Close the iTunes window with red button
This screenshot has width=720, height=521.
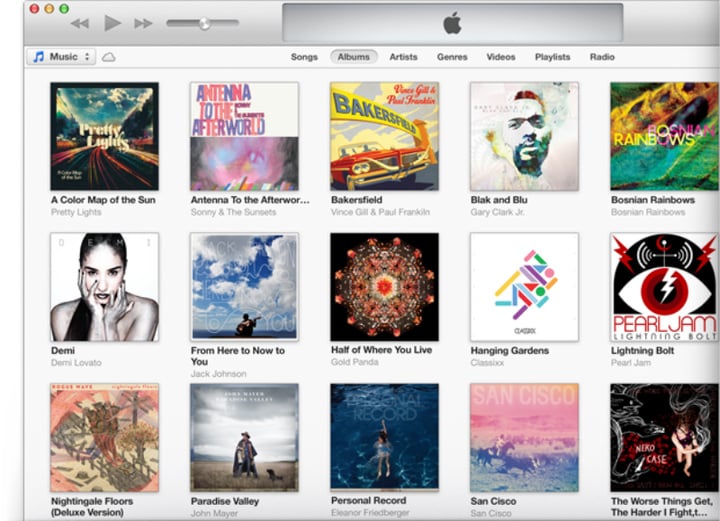(x=34, y=8)
